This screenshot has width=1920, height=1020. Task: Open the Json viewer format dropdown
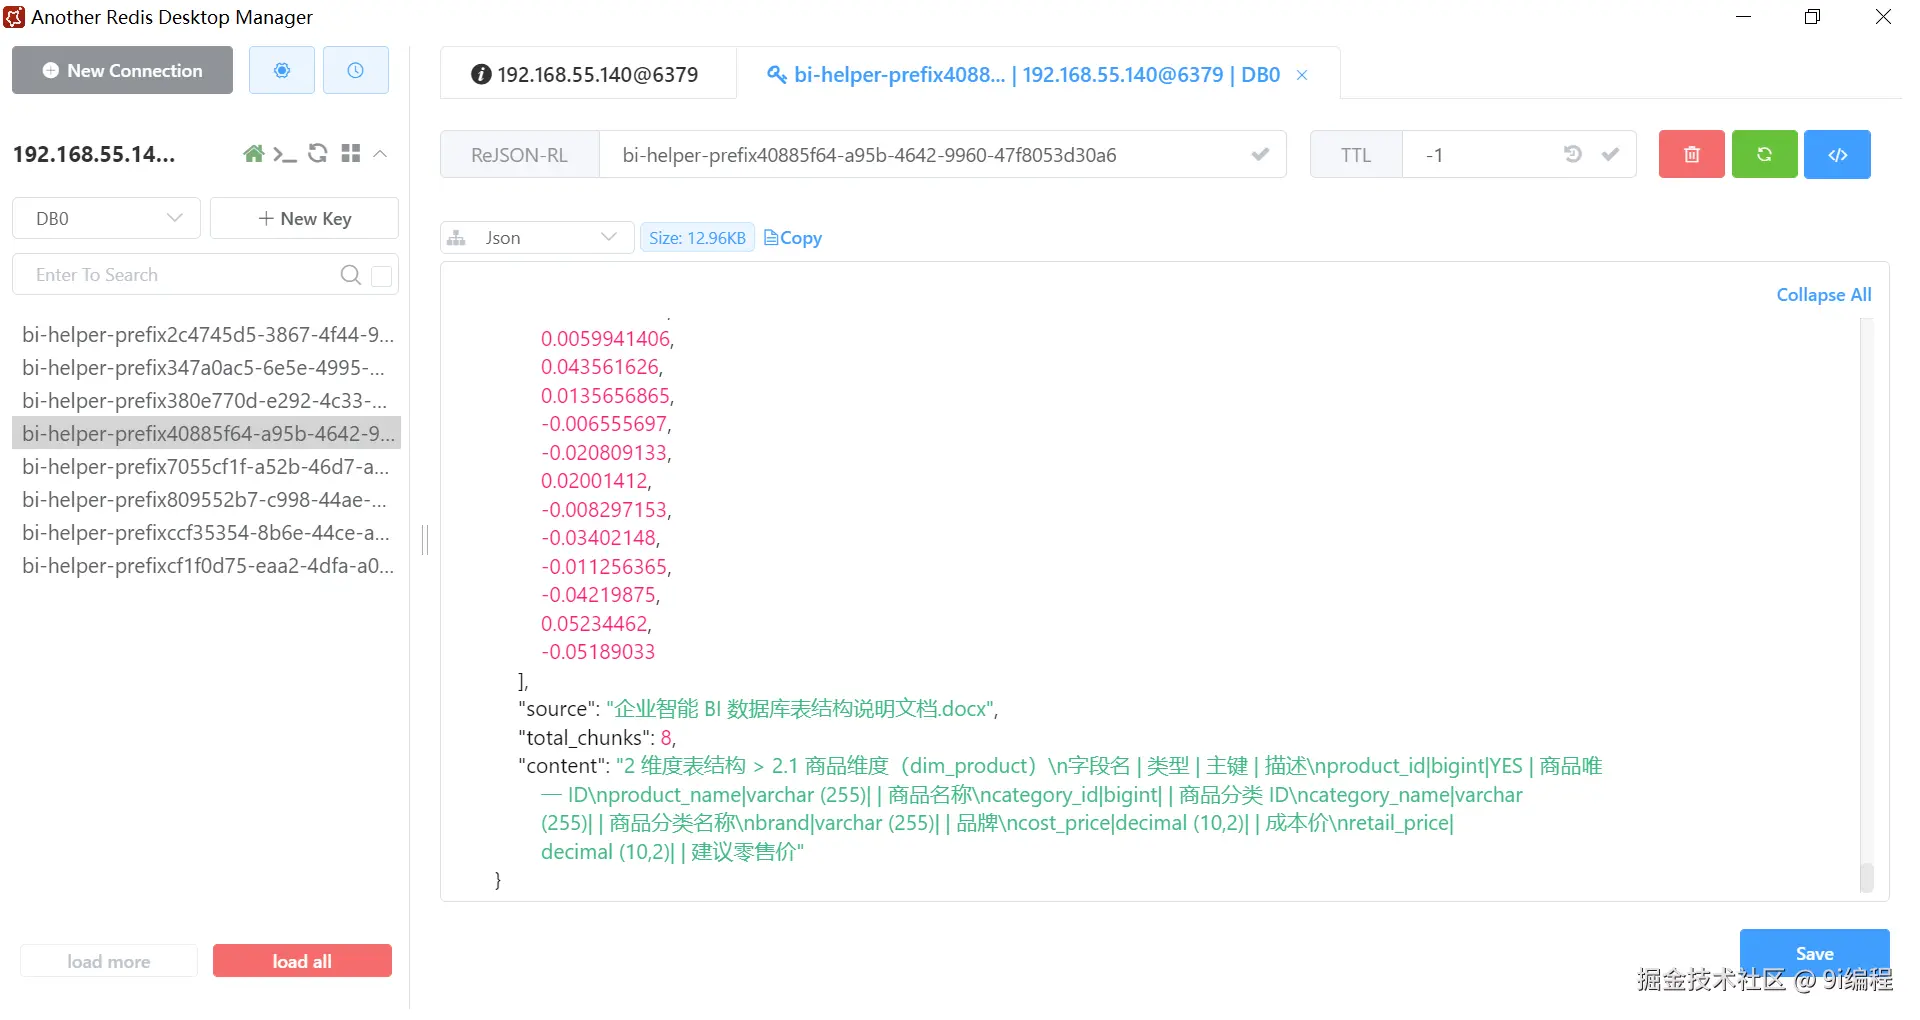pos(537,237)
